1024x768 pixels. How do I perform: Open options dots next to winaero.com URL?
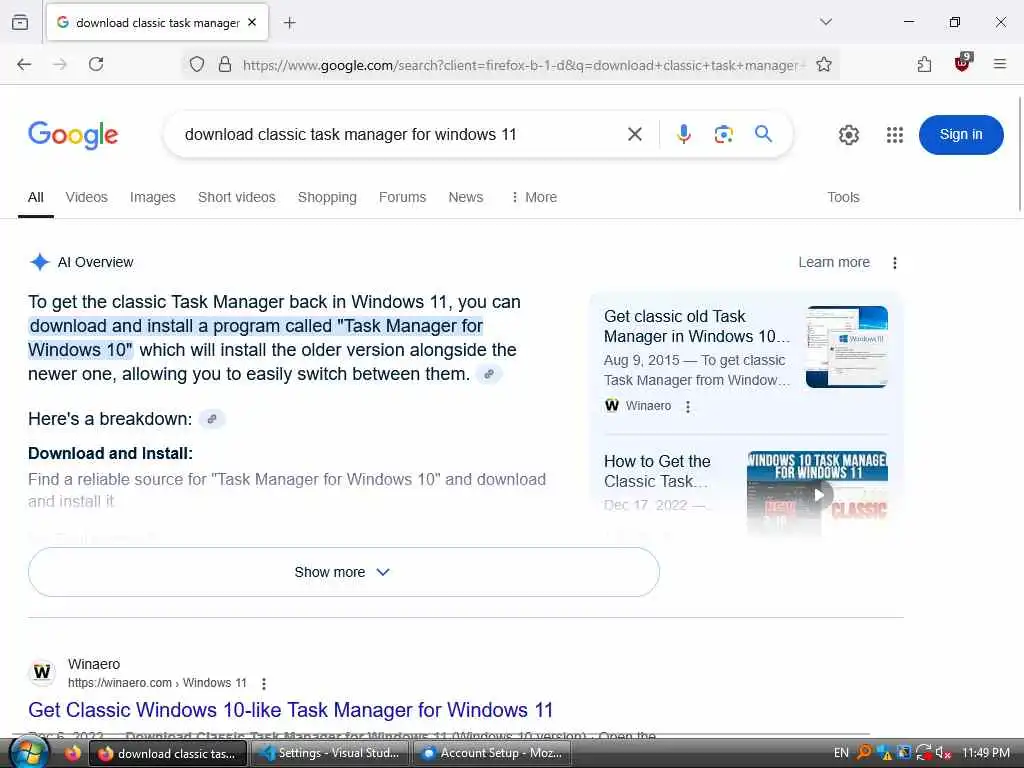click(x=264, y=684)
